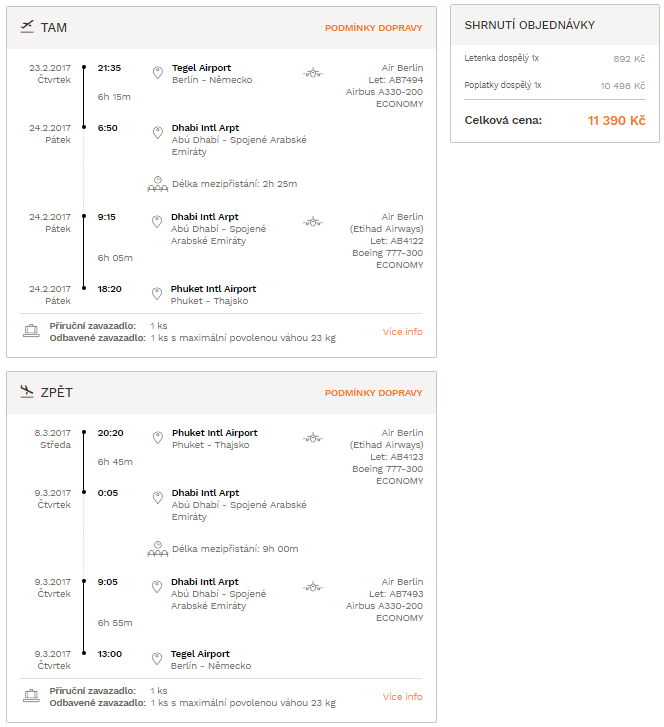
Task: Click the layover icon beside 2h 25m stopover
Action: point(158,184)
